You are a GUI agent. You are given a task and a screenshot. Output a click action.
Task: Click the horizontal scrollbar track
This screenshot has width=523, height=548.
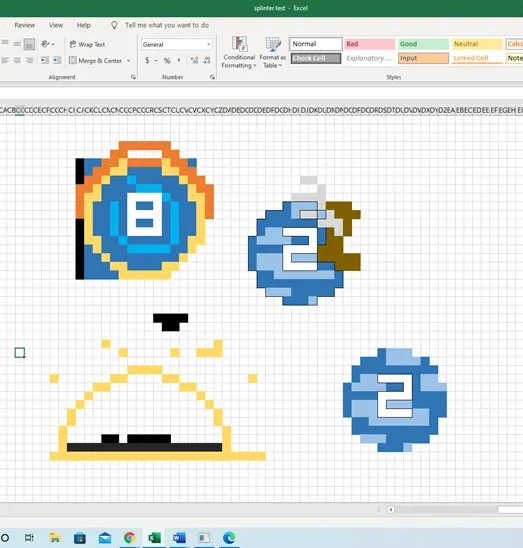(446, 510)
